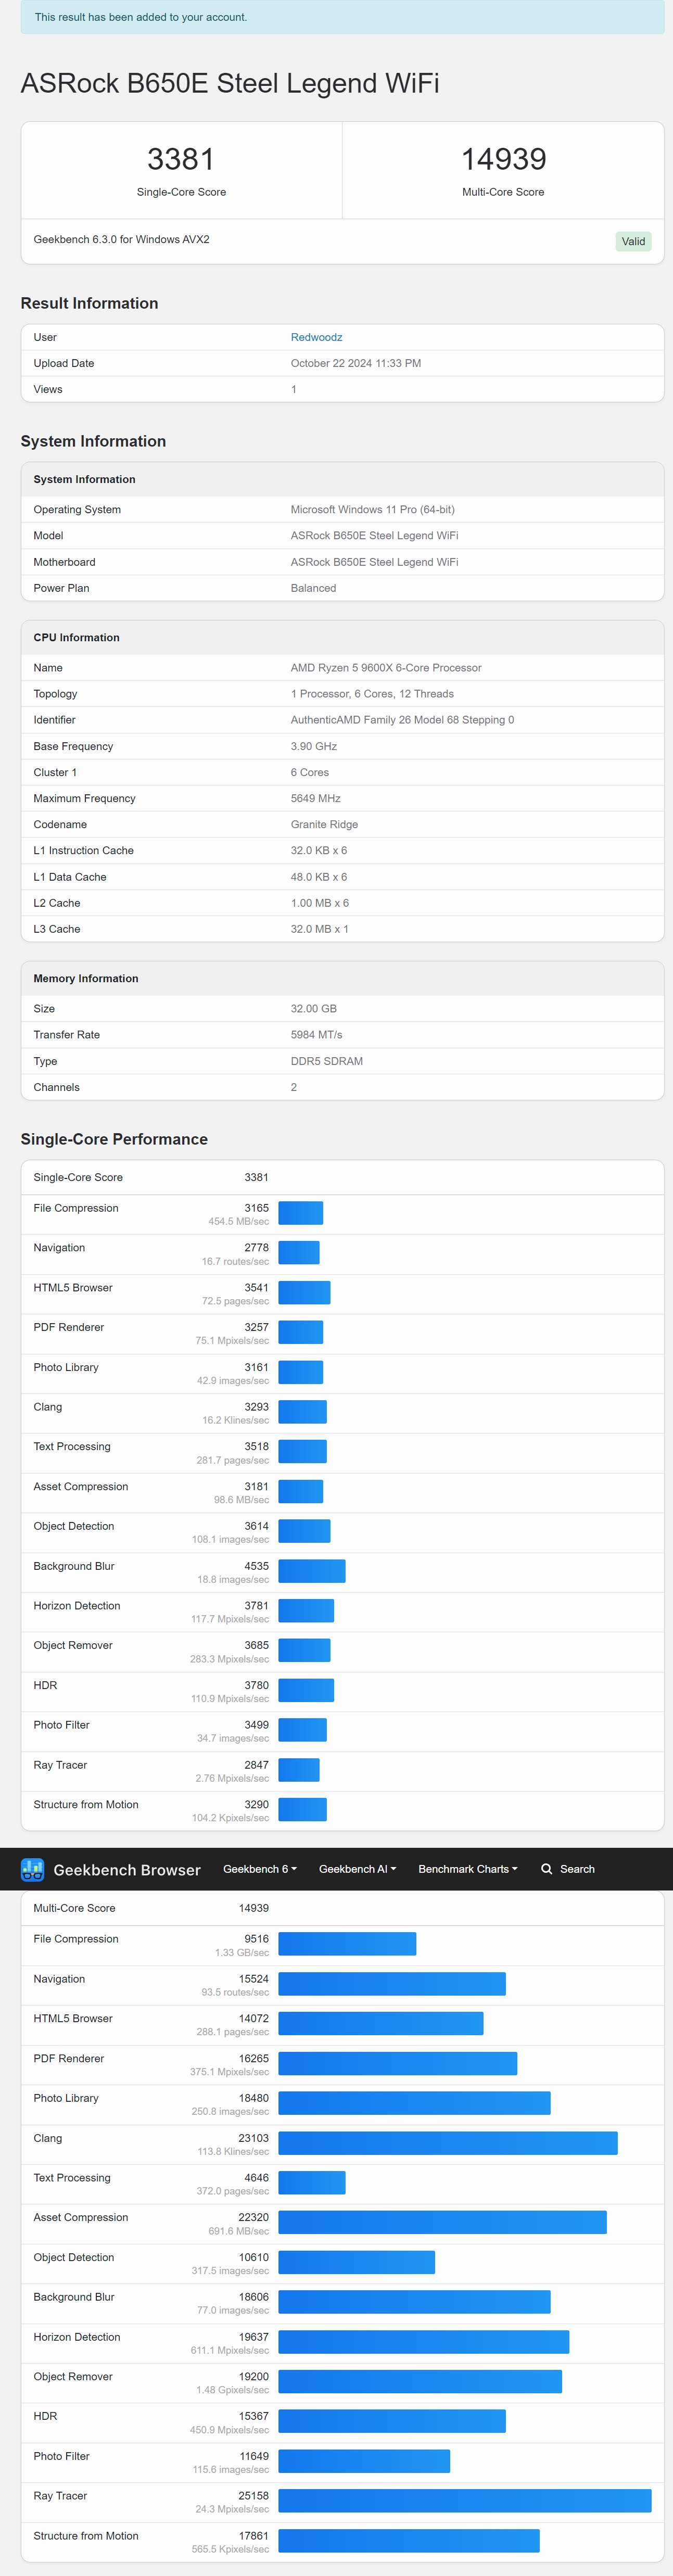Click Transfer Rate value '5984 MT/s'
The height and width of the screenshot is (2576, 673).
click(316, 1035)
